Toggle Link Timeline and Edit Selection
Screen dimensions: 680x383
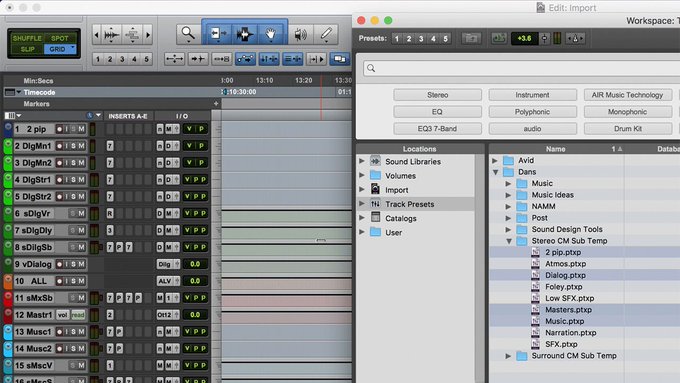tap(269, 59)
